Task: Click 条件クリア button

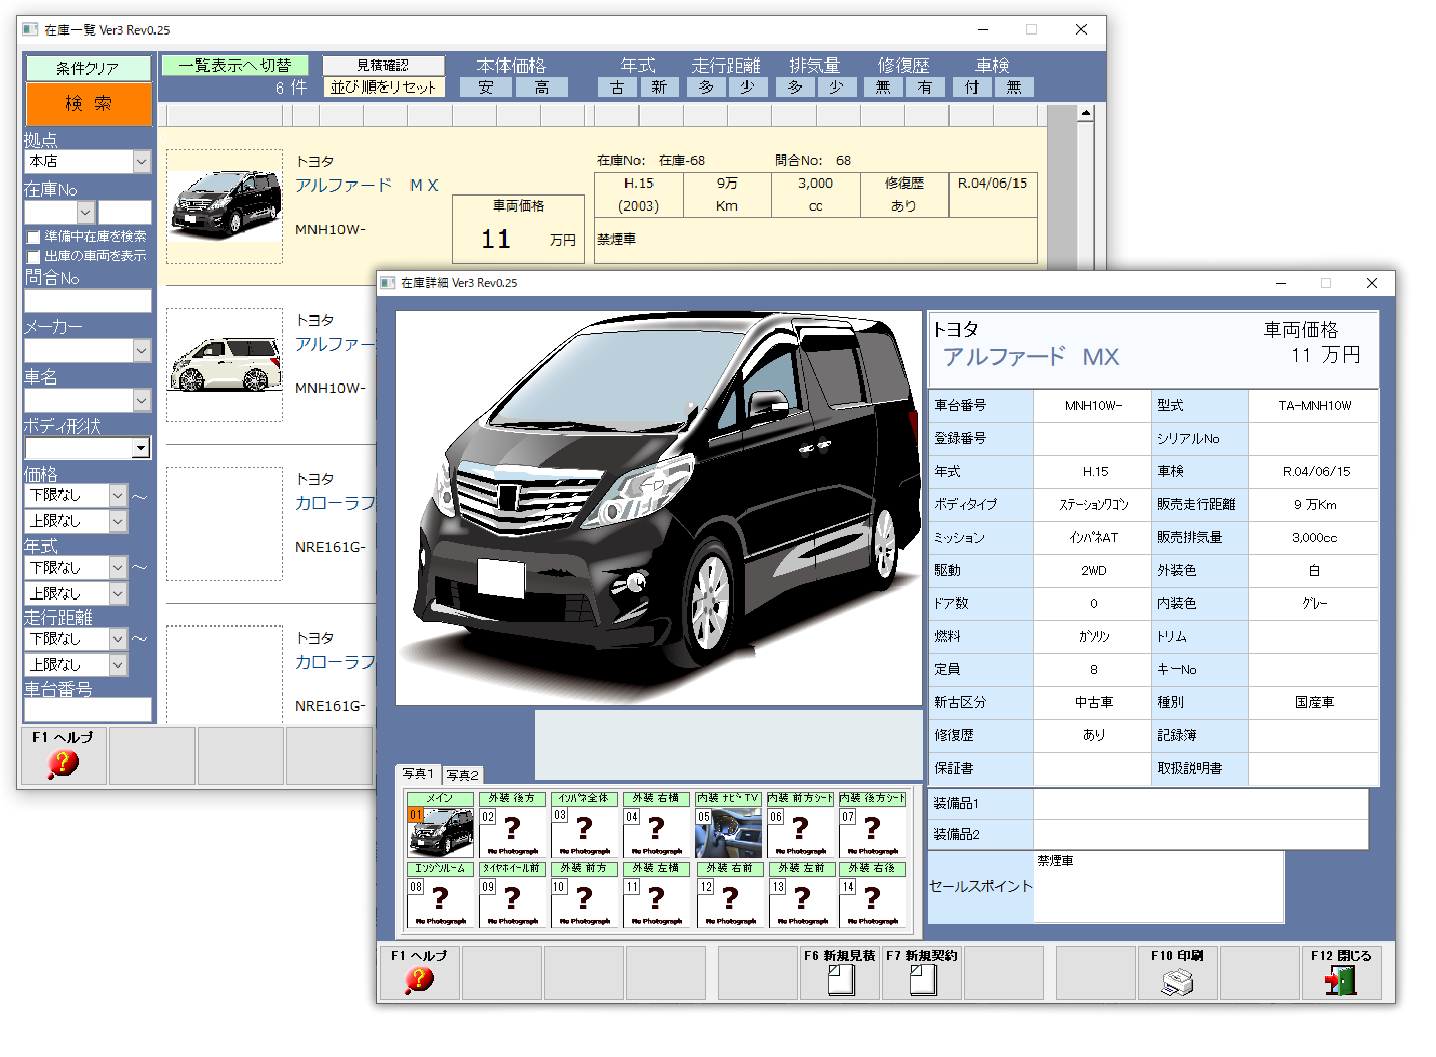Action: (x=88, y=68)
